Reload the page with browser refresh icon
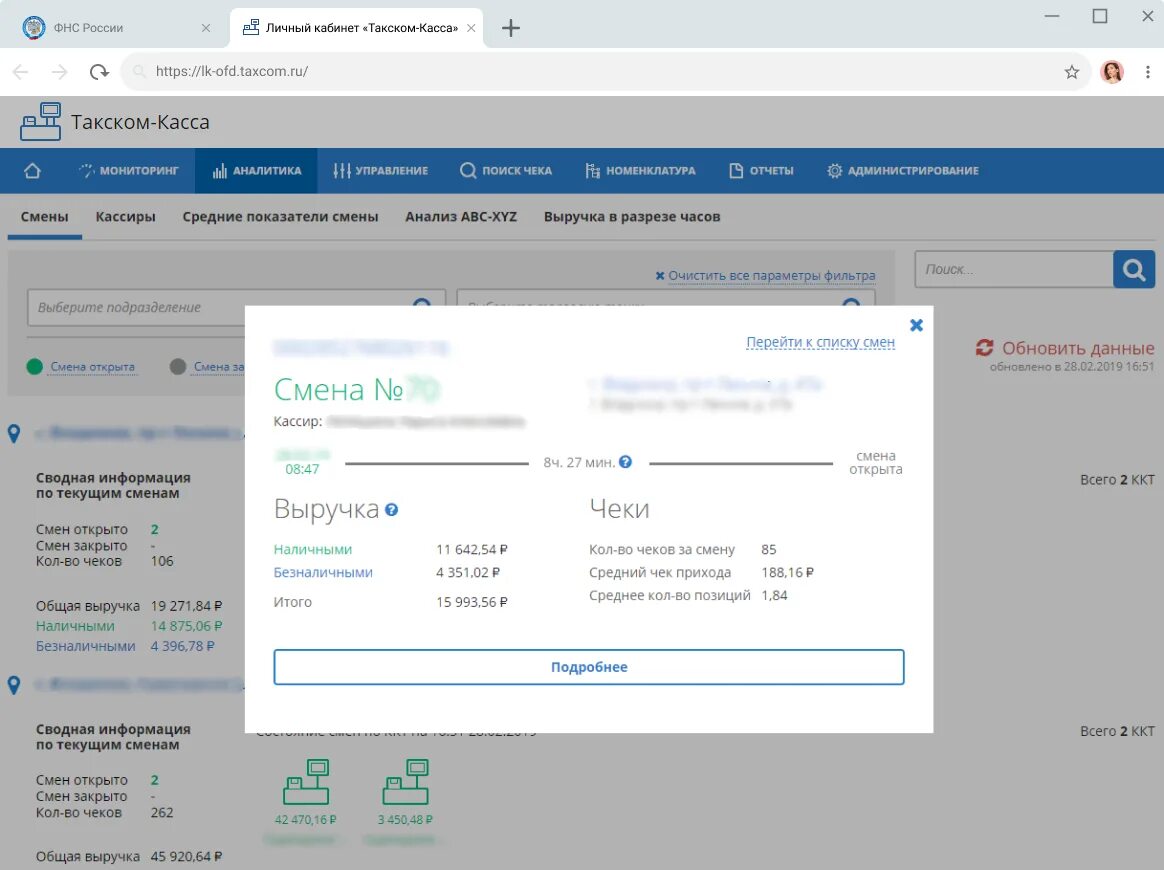The width and height of the screenshot is (1164, 870). (99, 71)
